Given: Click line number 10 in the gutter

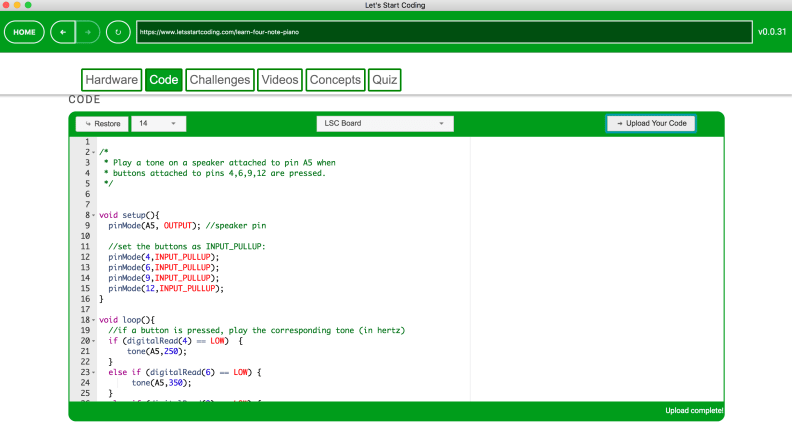Looking at the screenshot, I should point(85,236).
